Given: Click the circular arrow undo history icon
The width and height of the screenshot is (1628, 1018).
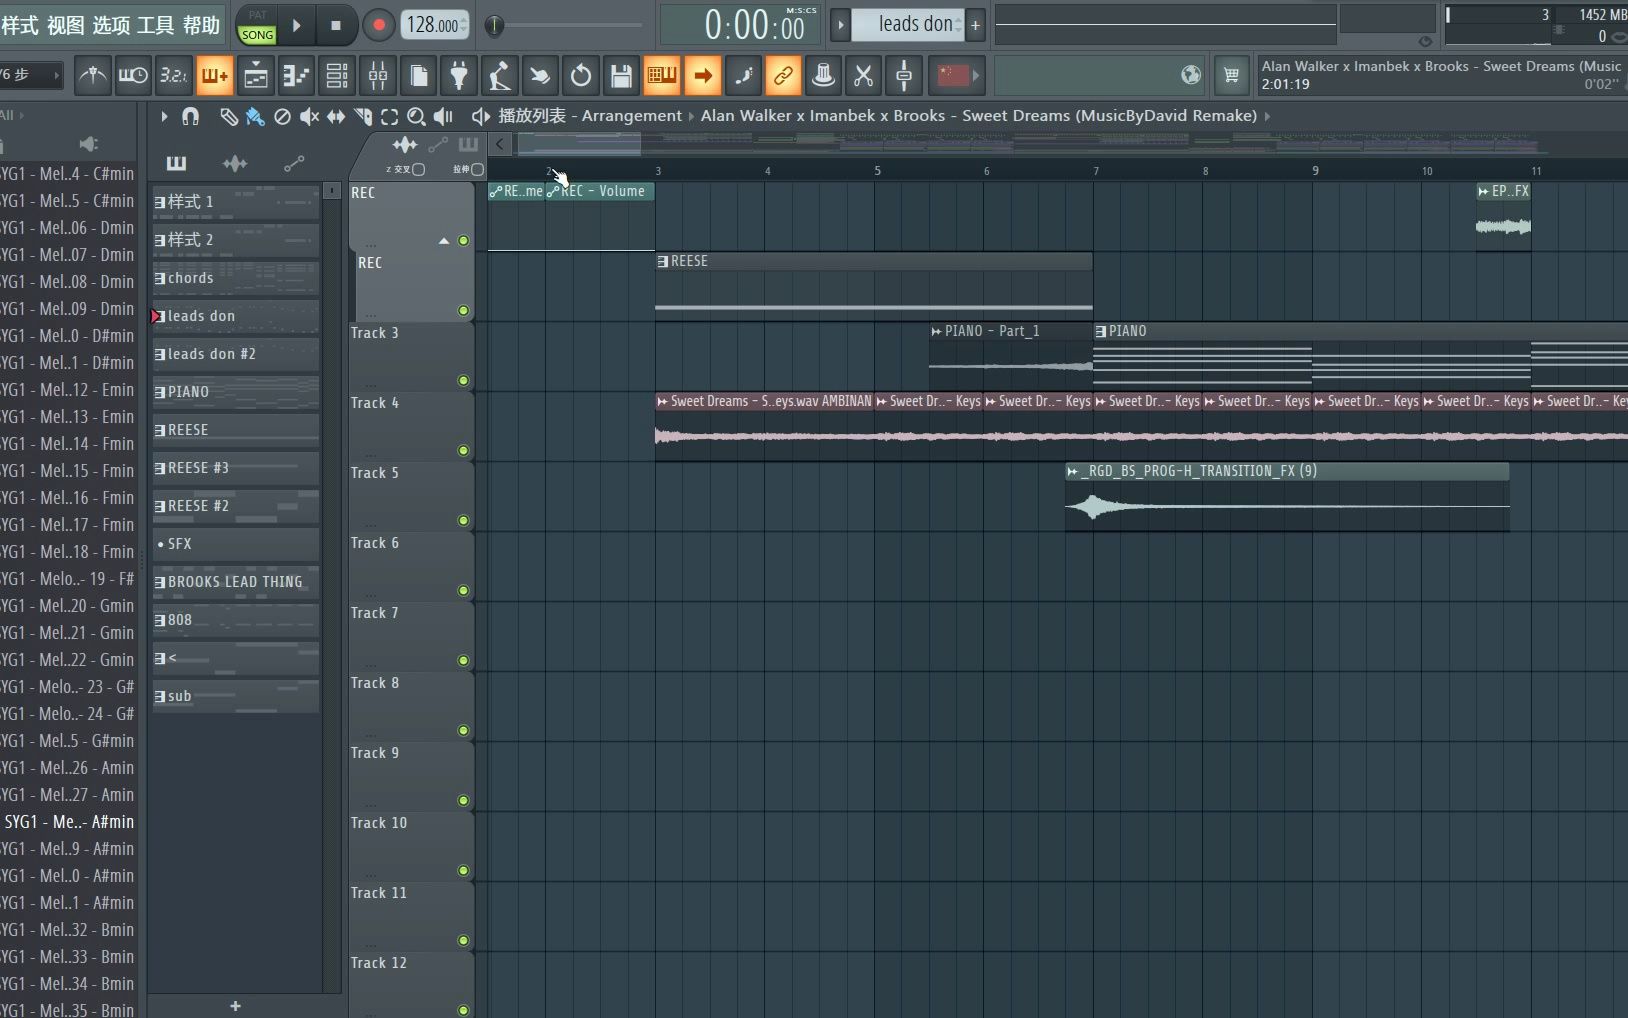Looking at the screenshot, I should click(581, 75).
